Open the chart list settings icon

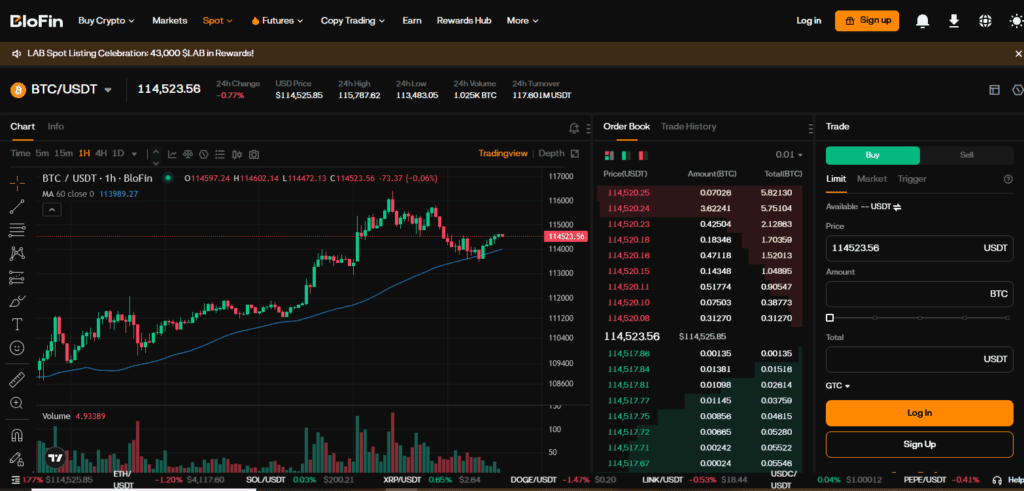tap(220, 154)
